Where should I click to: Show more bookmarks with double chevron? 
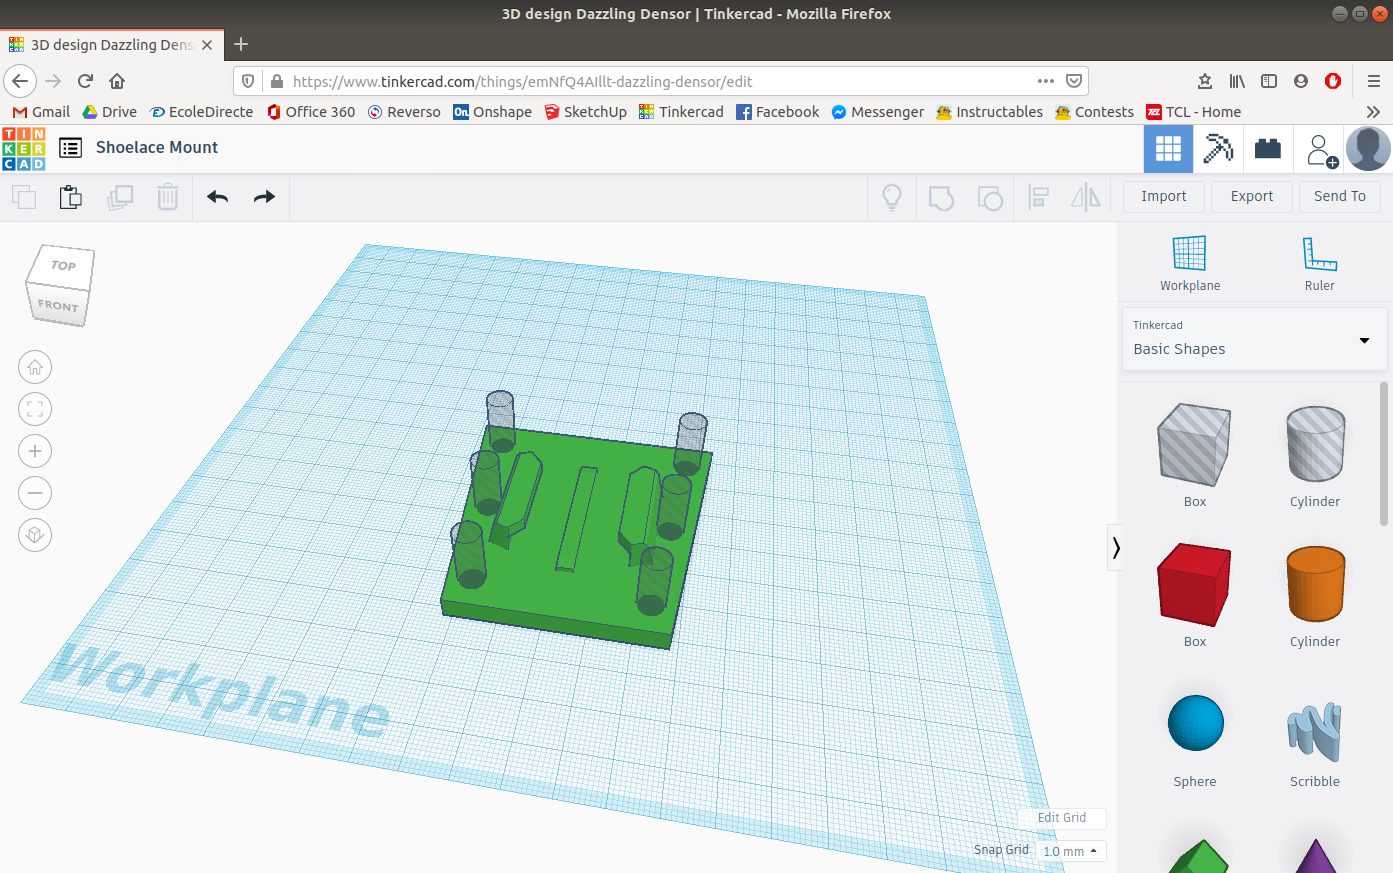[x=1373, y=112]
